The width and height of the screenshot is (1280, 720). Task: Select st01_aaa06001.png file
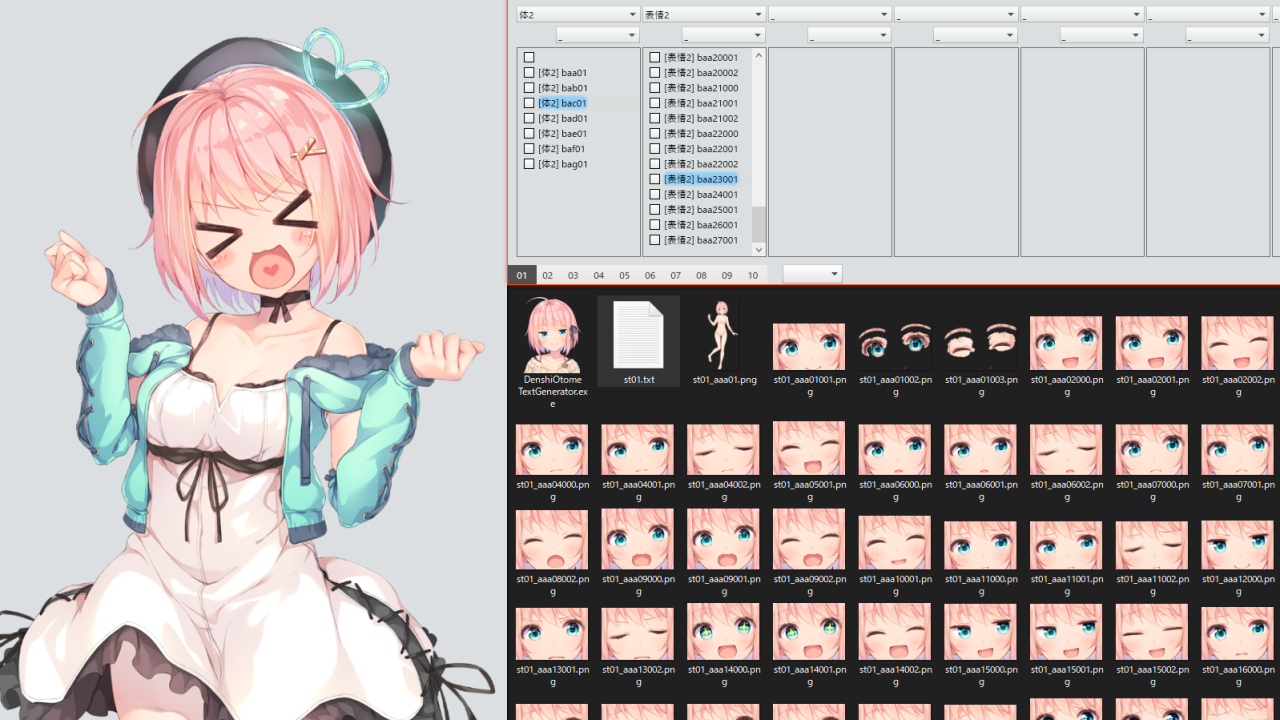pos(981,449)
